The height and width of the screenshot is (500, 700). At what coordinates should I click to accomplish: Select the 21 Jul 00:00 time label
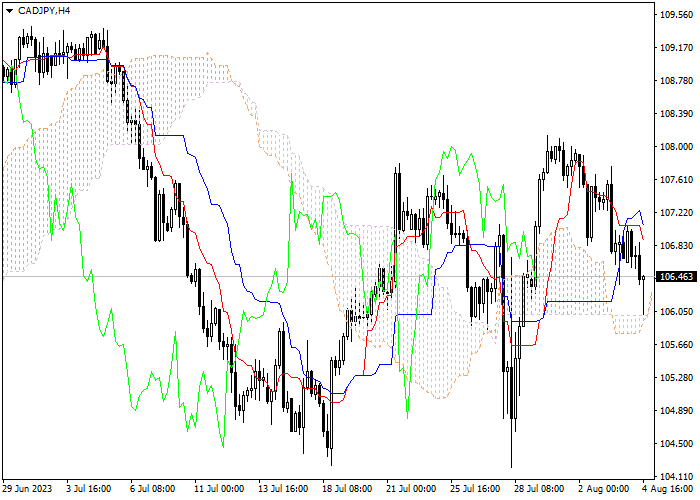pos(412,488)
